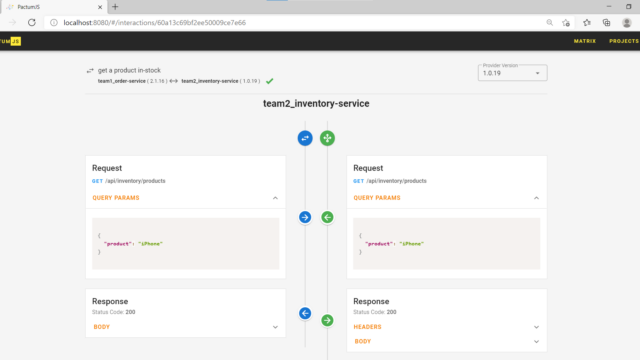The image size is (640, 360).
Task: Click left response Status Code 200 text
Action: coord(113,312)
